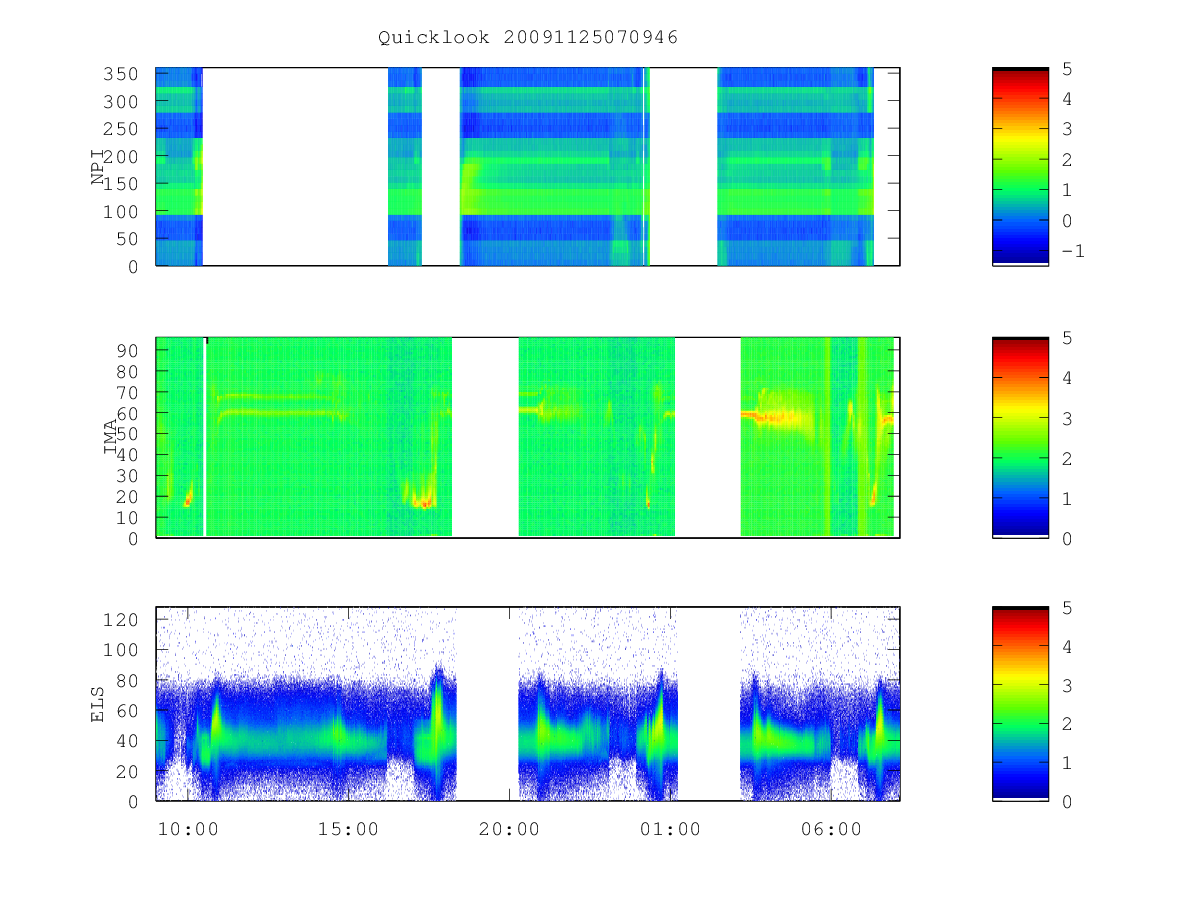This screenshot has height=900, width=1200.
Task: Click the ELS spectrogram panel
Action: click(x=528, y=704)
